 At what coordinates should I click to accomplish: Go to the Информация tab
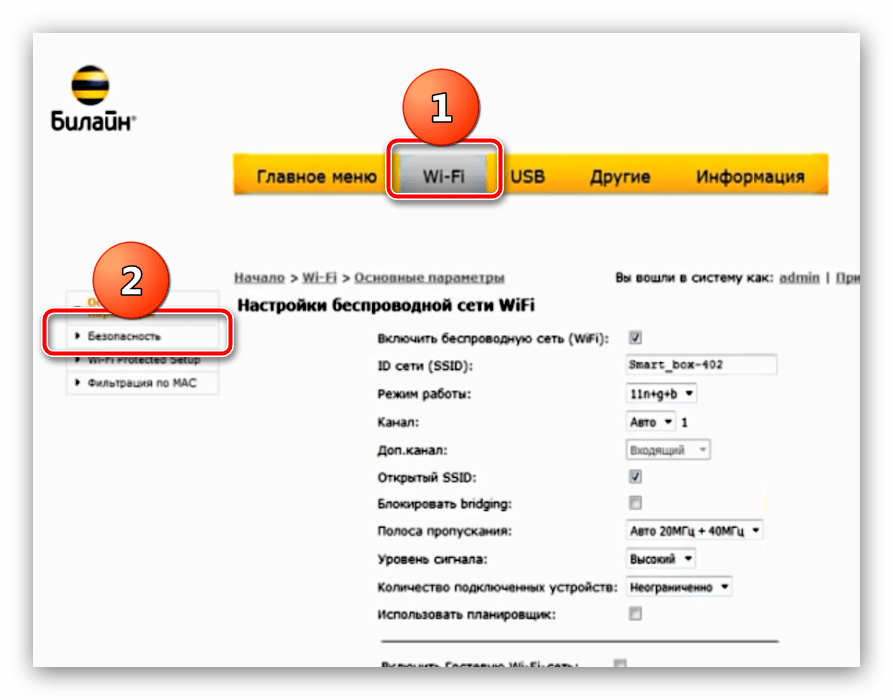(750, 176)
